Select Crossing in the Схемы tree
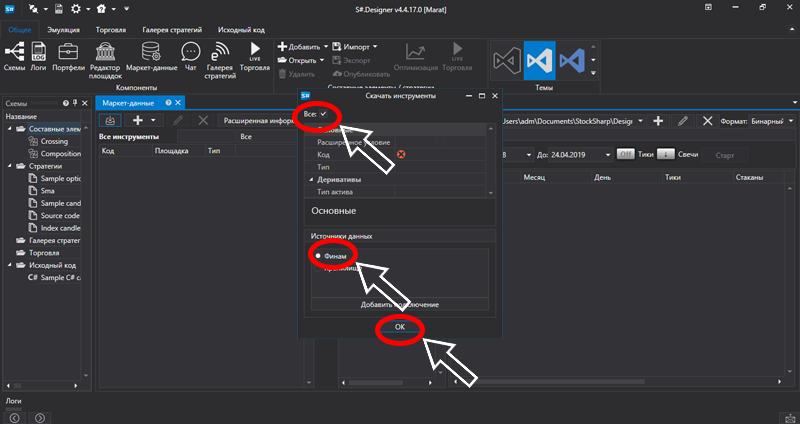Image resolution: width=800 pixels, height=424 pixels. pyautogui.click(x=54, y=141)
